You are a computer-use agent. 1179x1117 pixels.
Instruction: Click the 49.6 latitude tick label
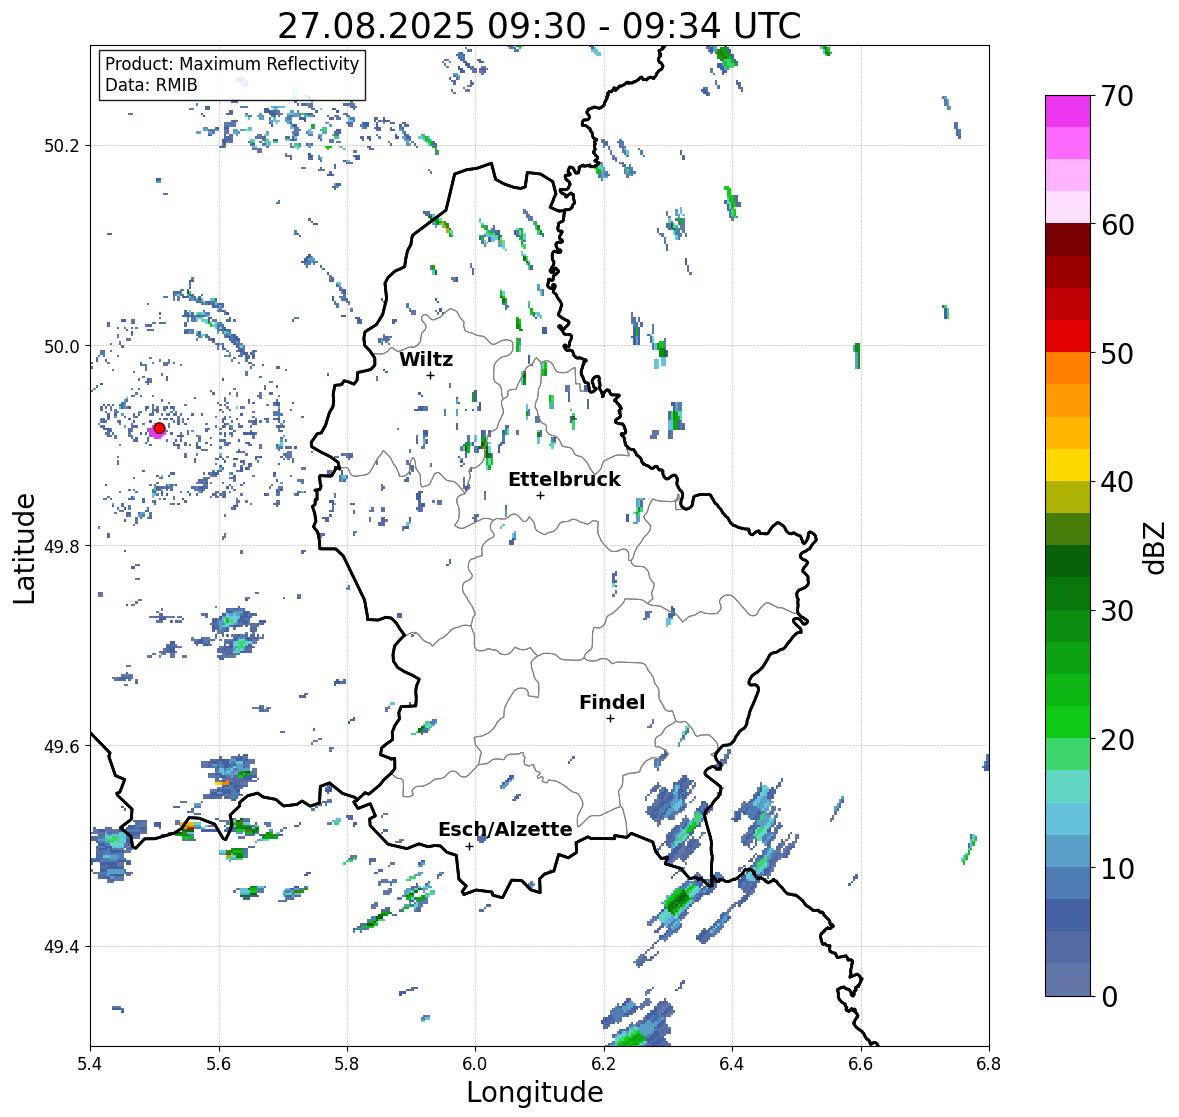pos(61,746)
